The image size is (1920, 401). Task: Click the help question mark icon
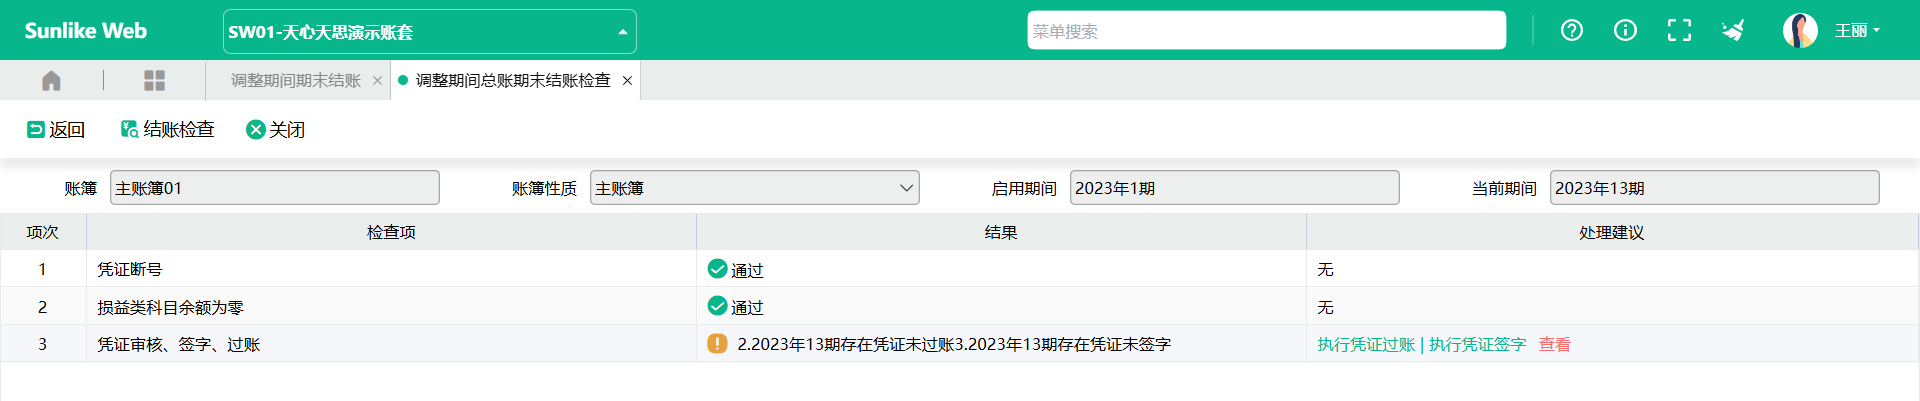(x=1572, y=30)
